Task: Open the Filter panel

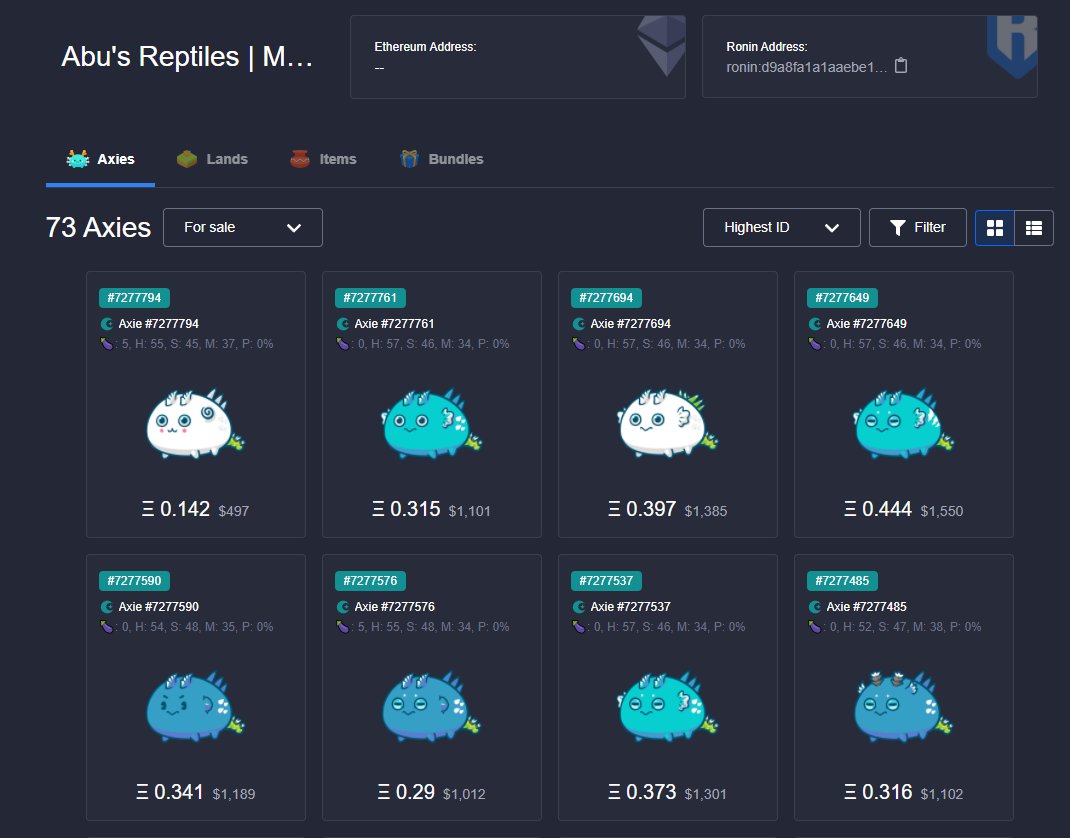Action: (x=917, y=227)
